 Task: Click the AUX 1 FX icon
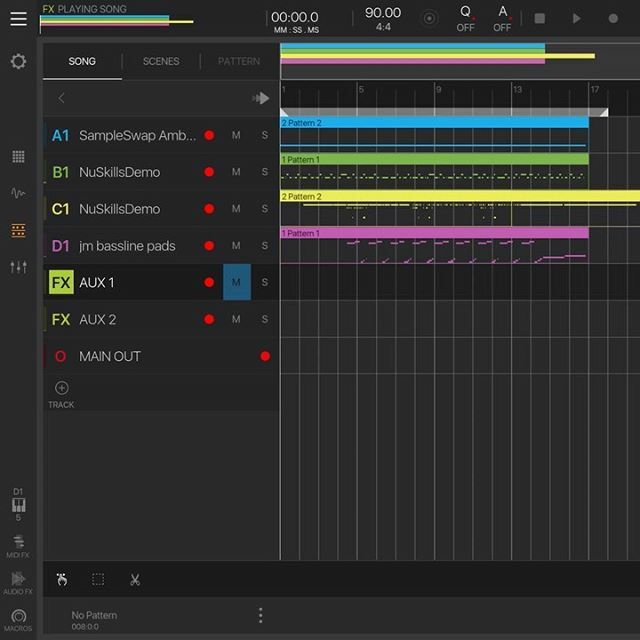tap(61, 282)
